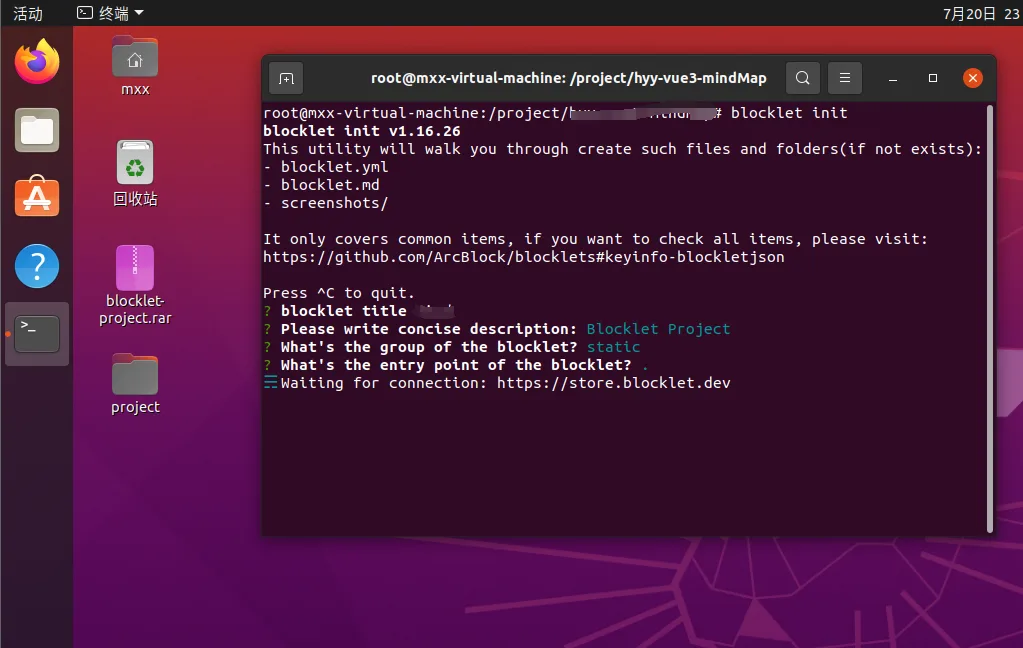Click the 'Waiting for connection:' text
Image resolution: width=1023 pixels, height=648 pixels.
tap(384, 383)
